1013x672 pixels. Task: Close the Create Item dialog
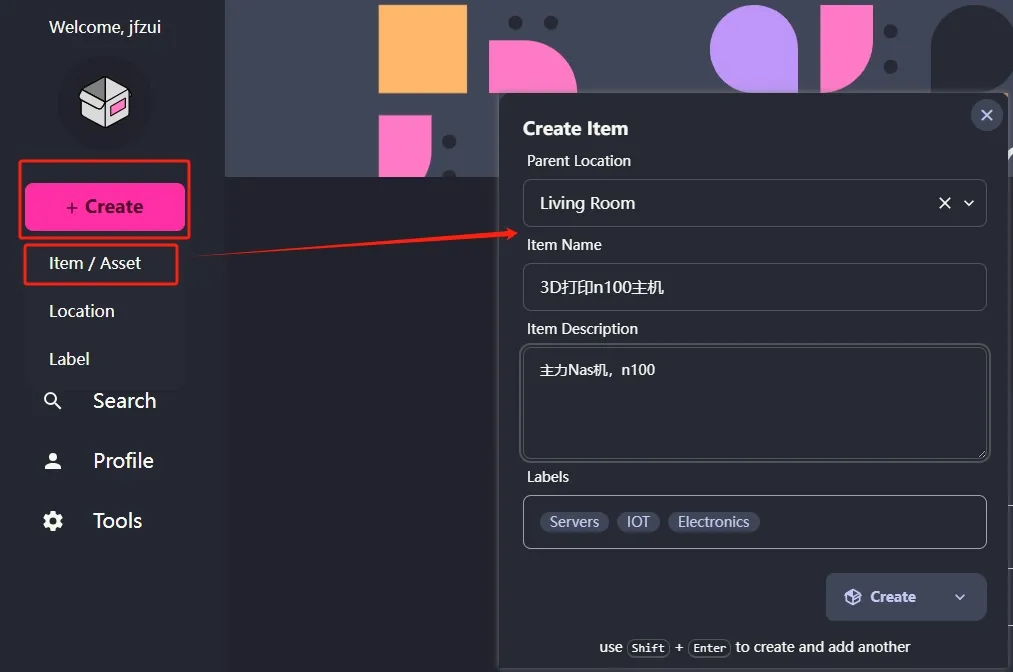click(986, 115)
